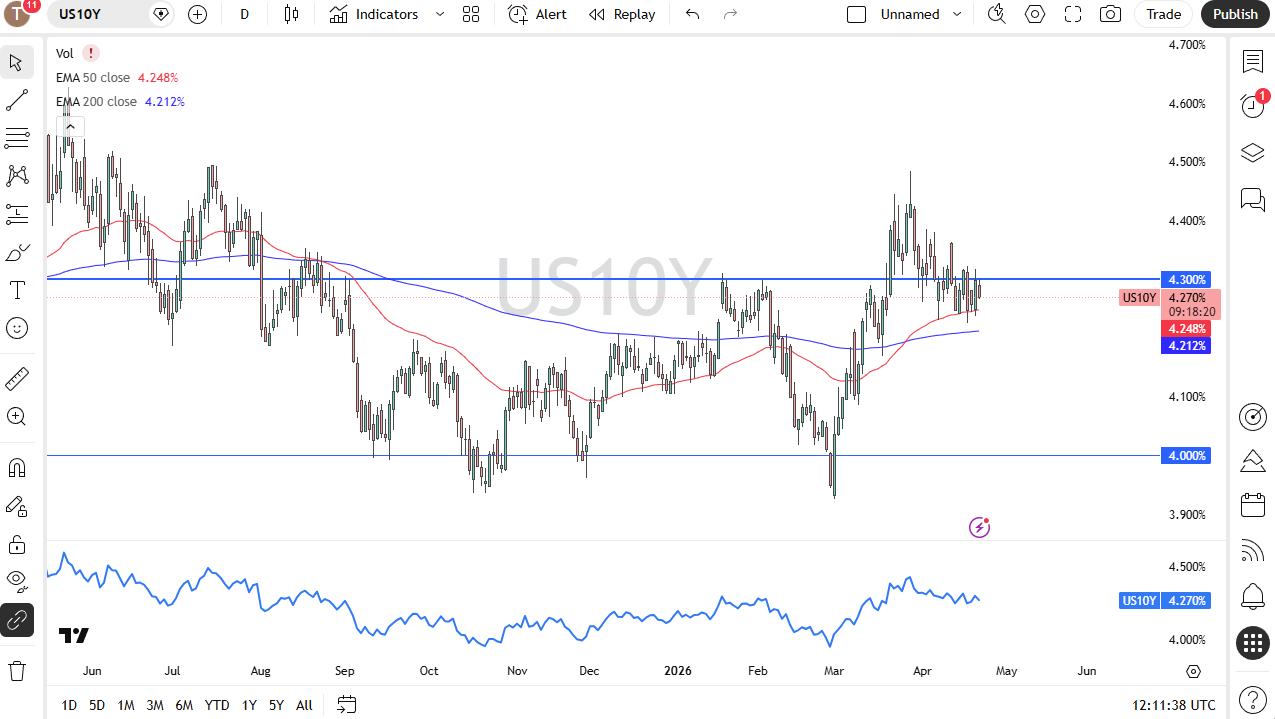Open the calendar panel icon
This screenshot has width=1275, height=719.
(x=1253, y=505)
